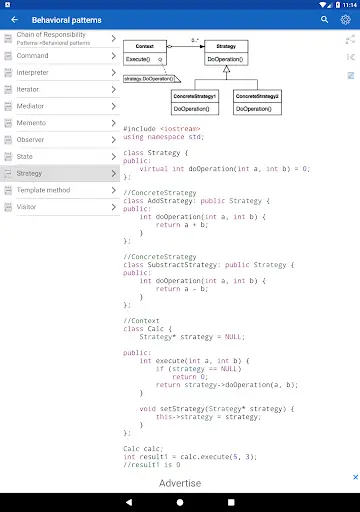This screenshot has height=512, width=360.
Task: Click '//result1 is 0' comment line
Action: click(152, 465)
